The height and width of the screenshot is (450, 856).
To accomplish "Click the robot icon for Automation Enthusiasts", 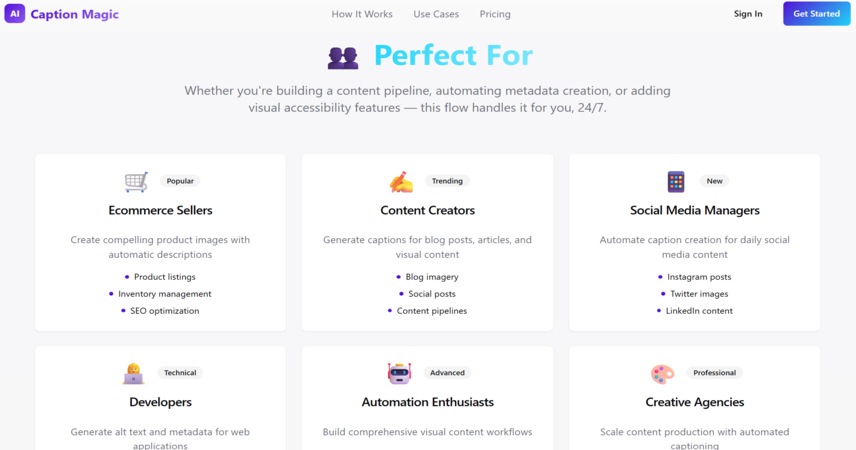I will 399,374.
